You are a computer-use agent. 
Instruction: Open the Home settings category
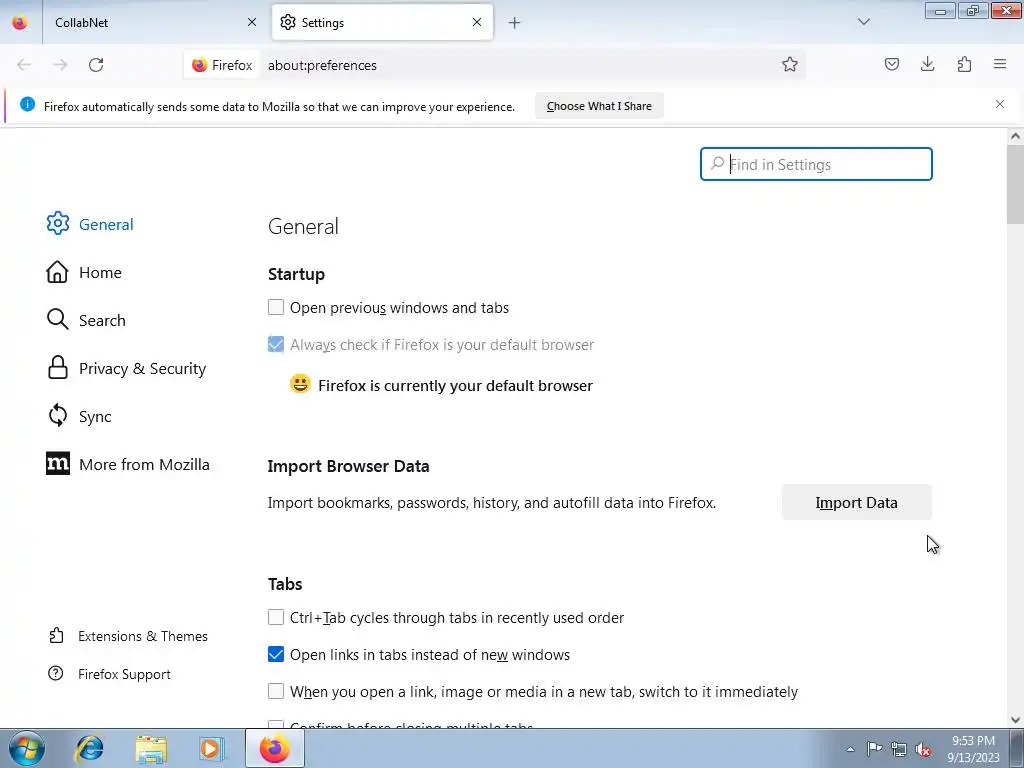[x=84, y=272]
